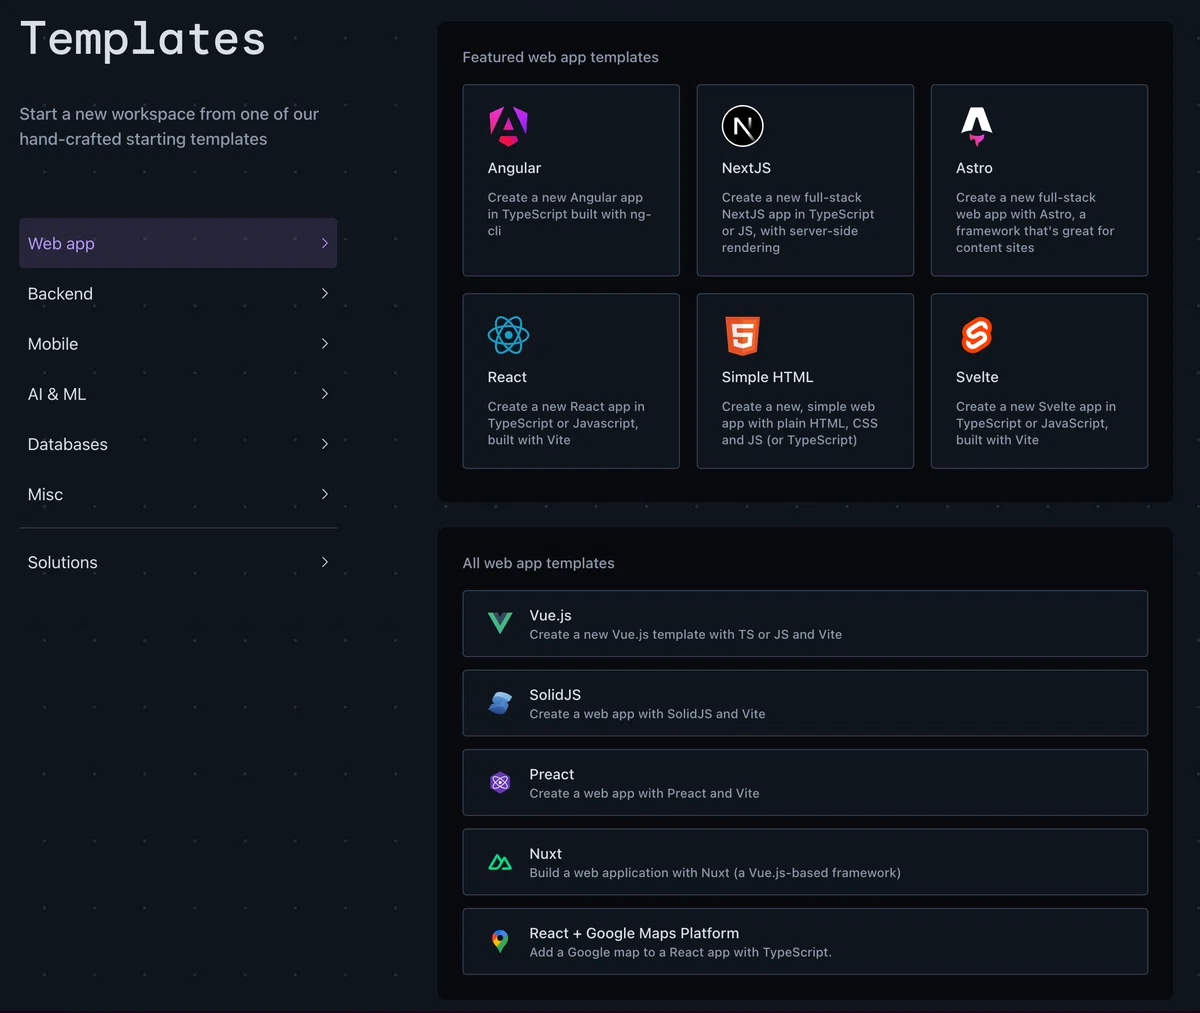
Task: Expand the Misc category chevron
Action: [x=325, y=494]
